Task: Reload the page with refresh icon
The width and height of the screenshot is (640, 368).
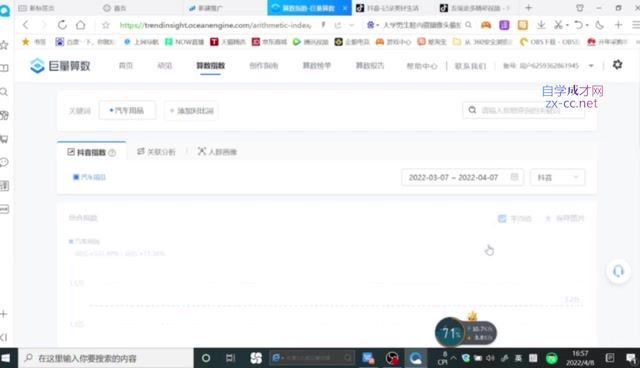Action: 62,25
